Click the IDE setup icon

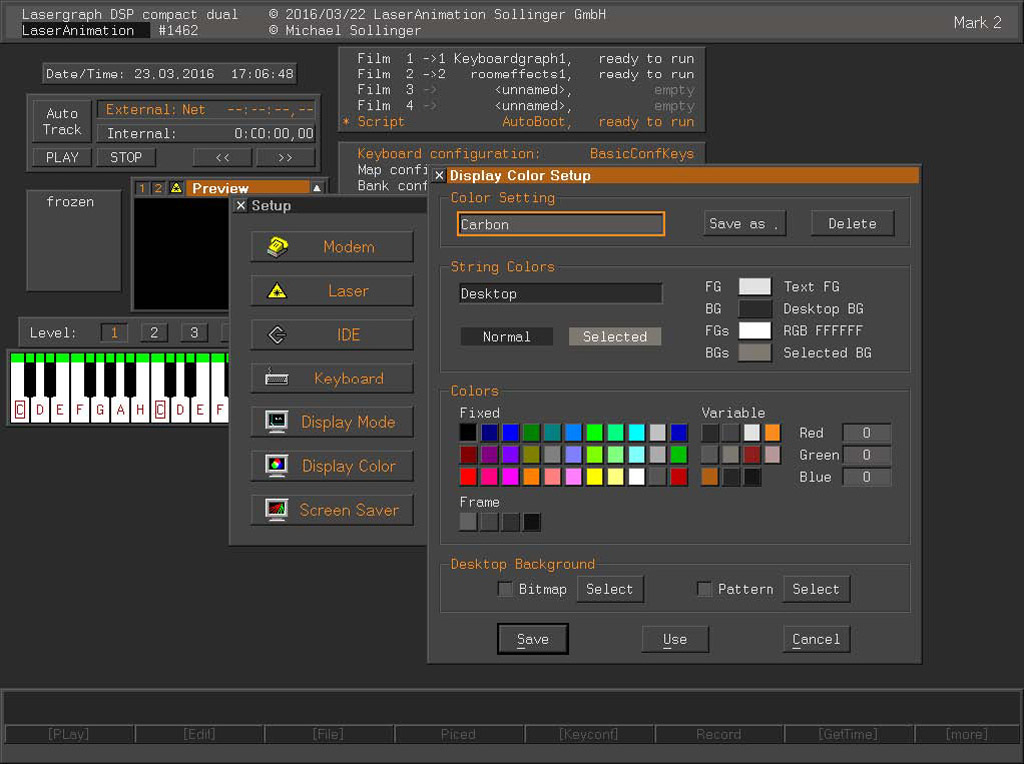[x=277, y=335]
